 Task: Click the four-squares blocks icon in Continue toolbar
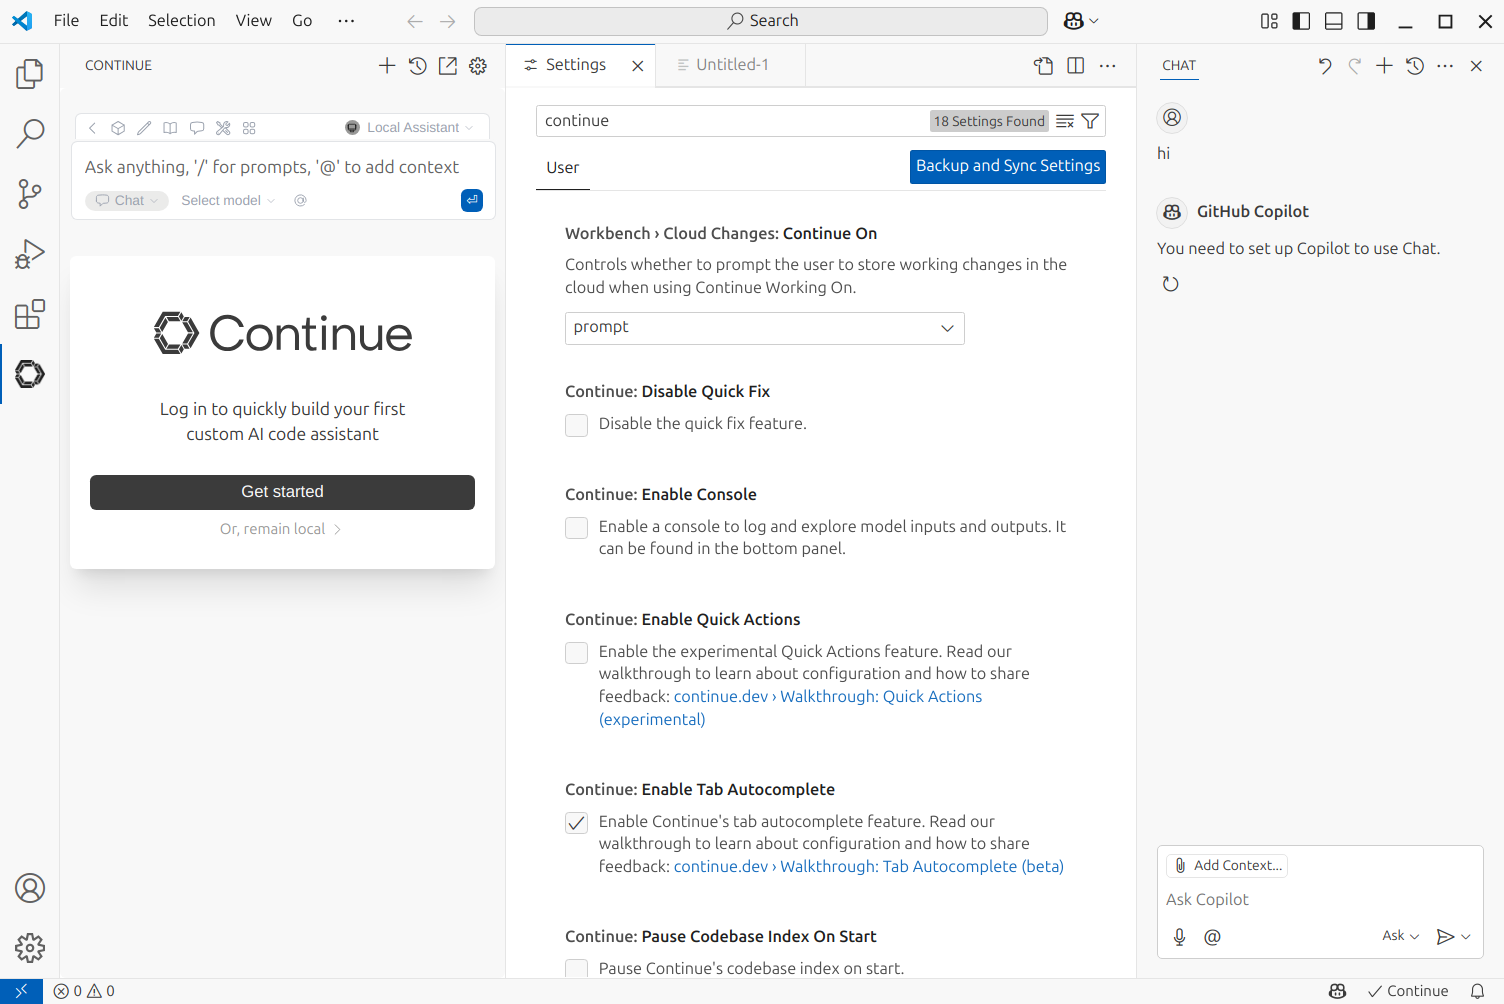click(x=249, y=128)
